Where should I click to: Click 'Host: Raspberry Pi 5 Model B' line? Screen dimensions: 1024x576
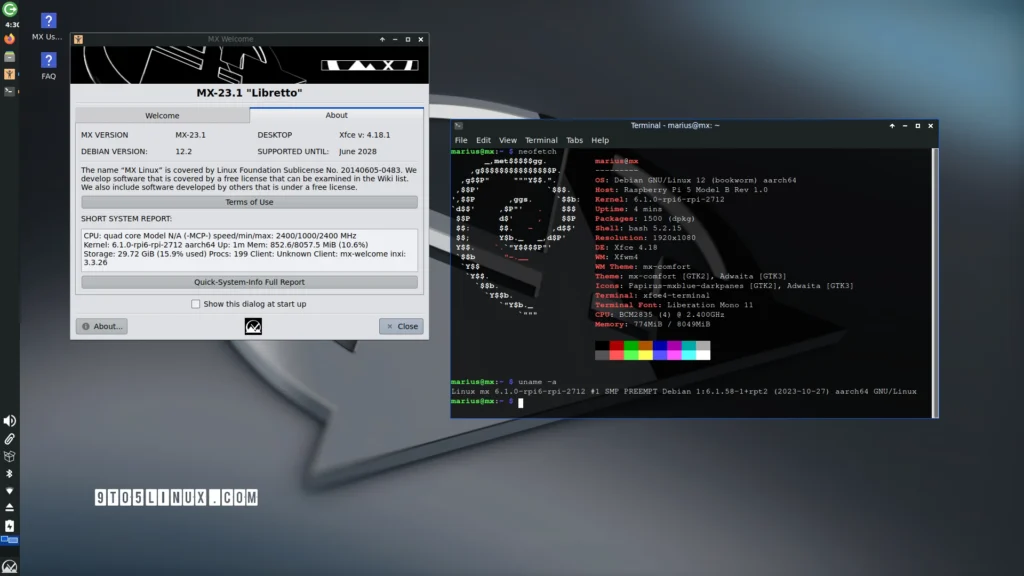coord(681,189)
